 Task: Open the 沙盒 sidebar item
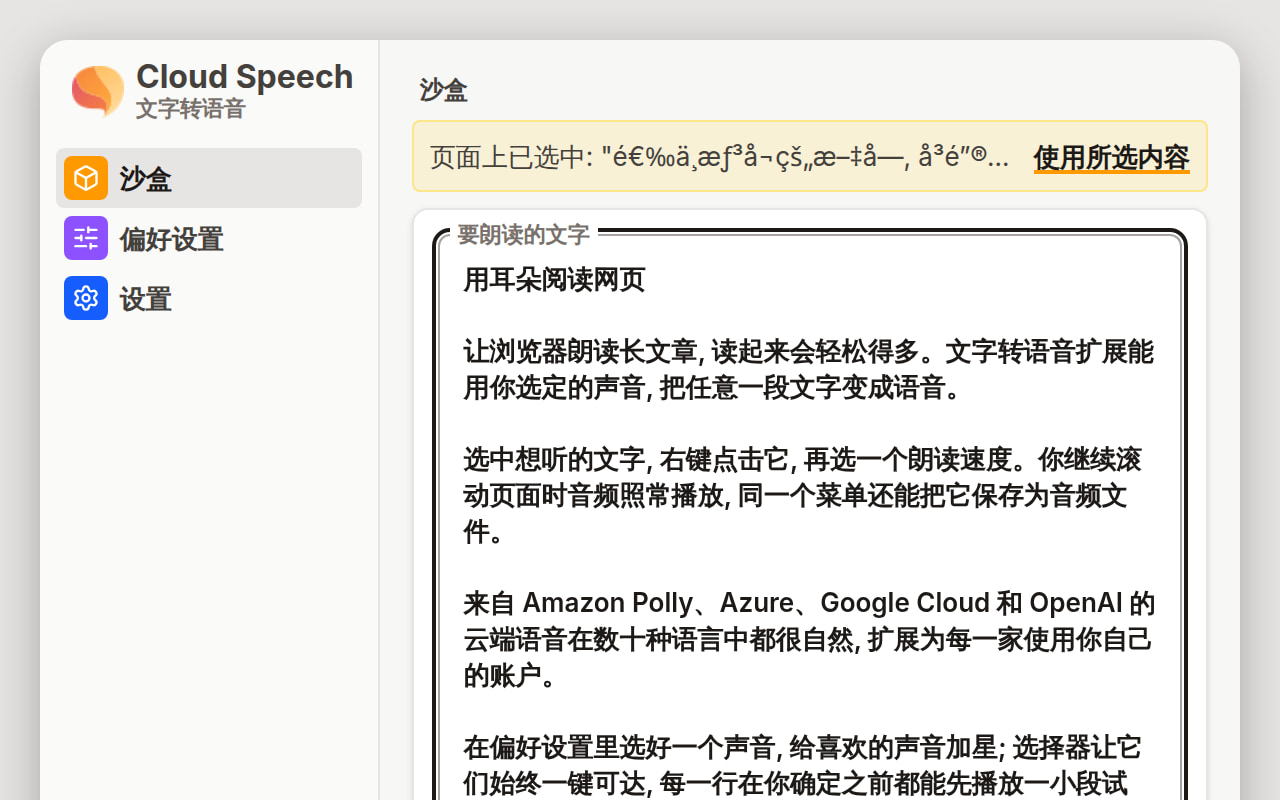209,178
